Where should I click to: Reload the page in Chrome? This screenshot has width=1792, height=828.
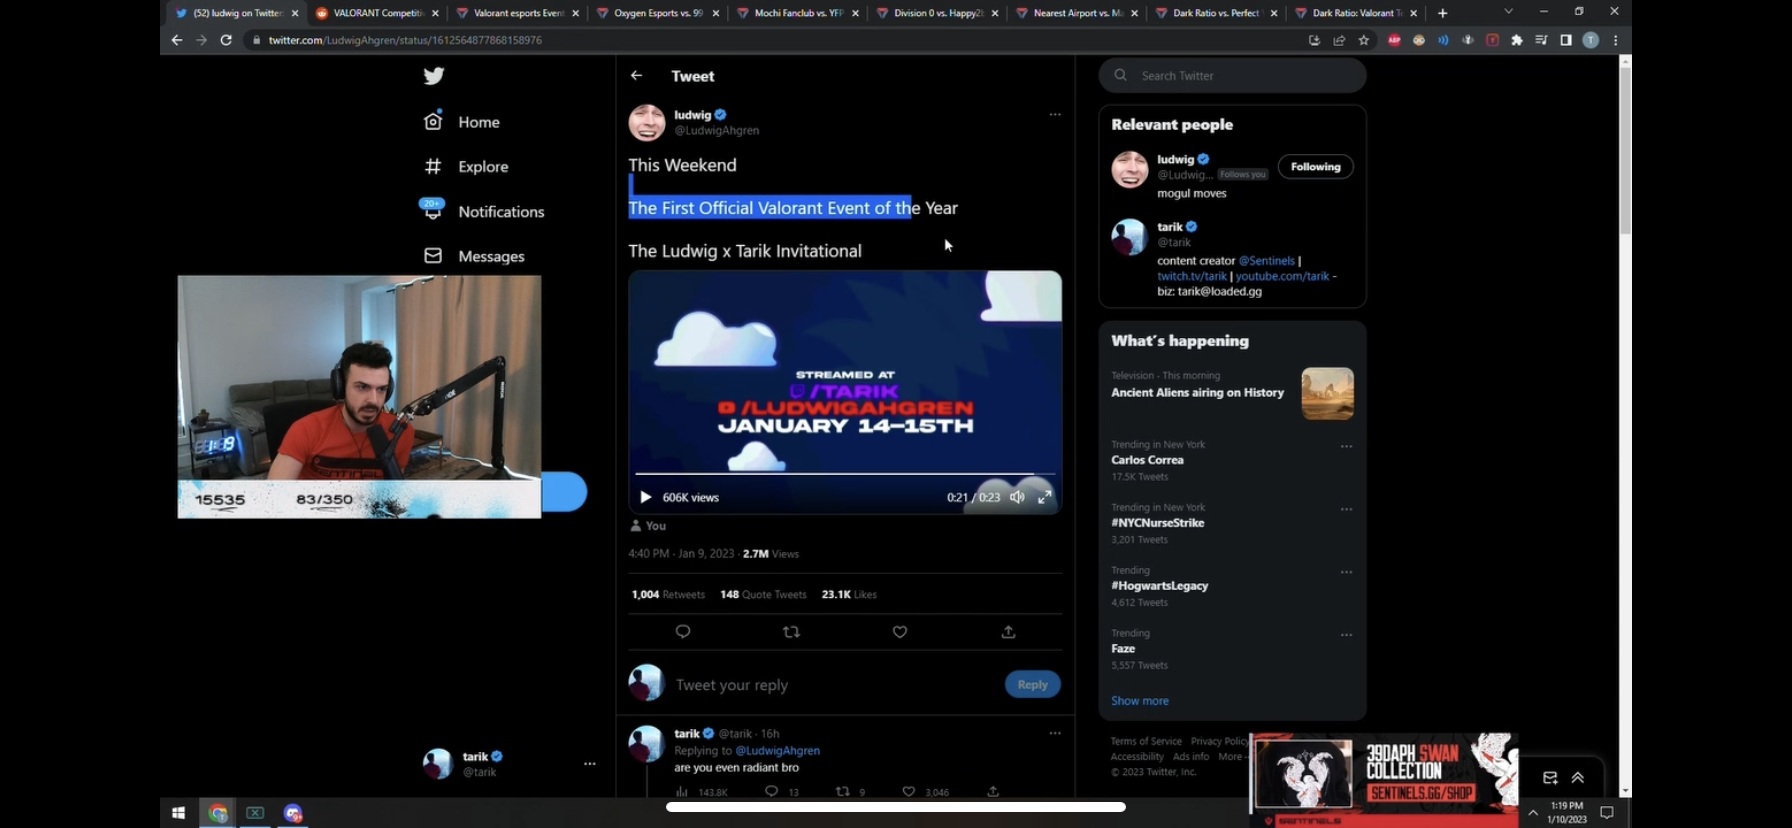coord(226,40)
